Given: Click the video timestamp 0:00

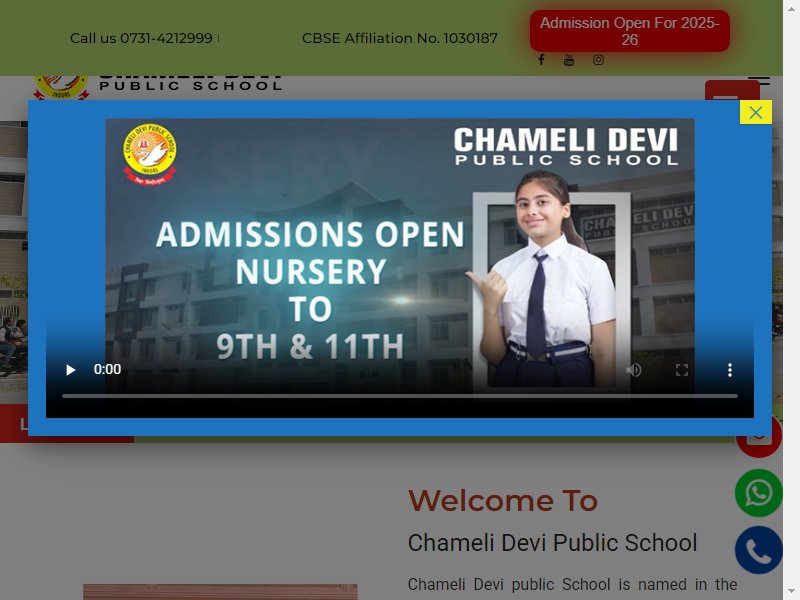Looking at the screenshot, I should point(107,369).
